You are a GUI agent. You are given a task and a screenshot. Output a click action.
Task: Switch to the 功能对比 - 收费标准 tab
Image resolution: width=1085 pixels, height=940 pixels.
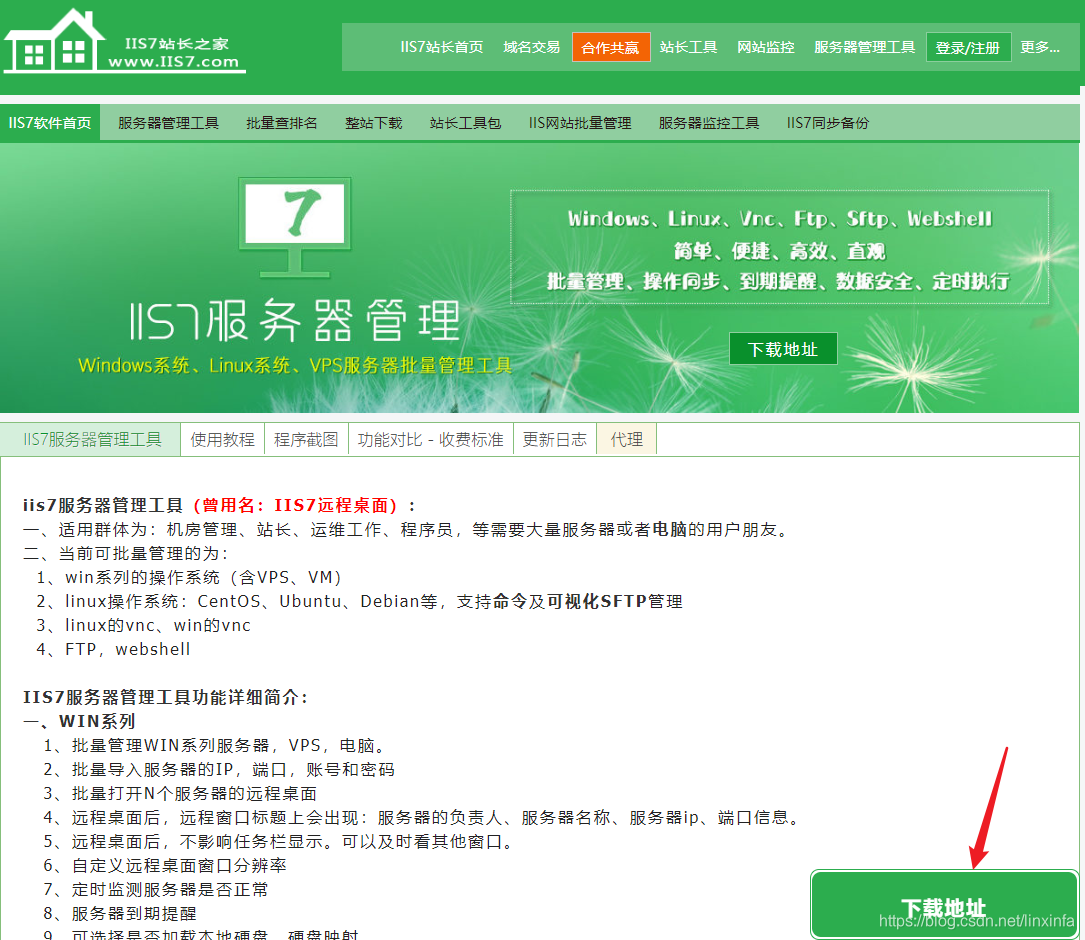pos(430,440)
